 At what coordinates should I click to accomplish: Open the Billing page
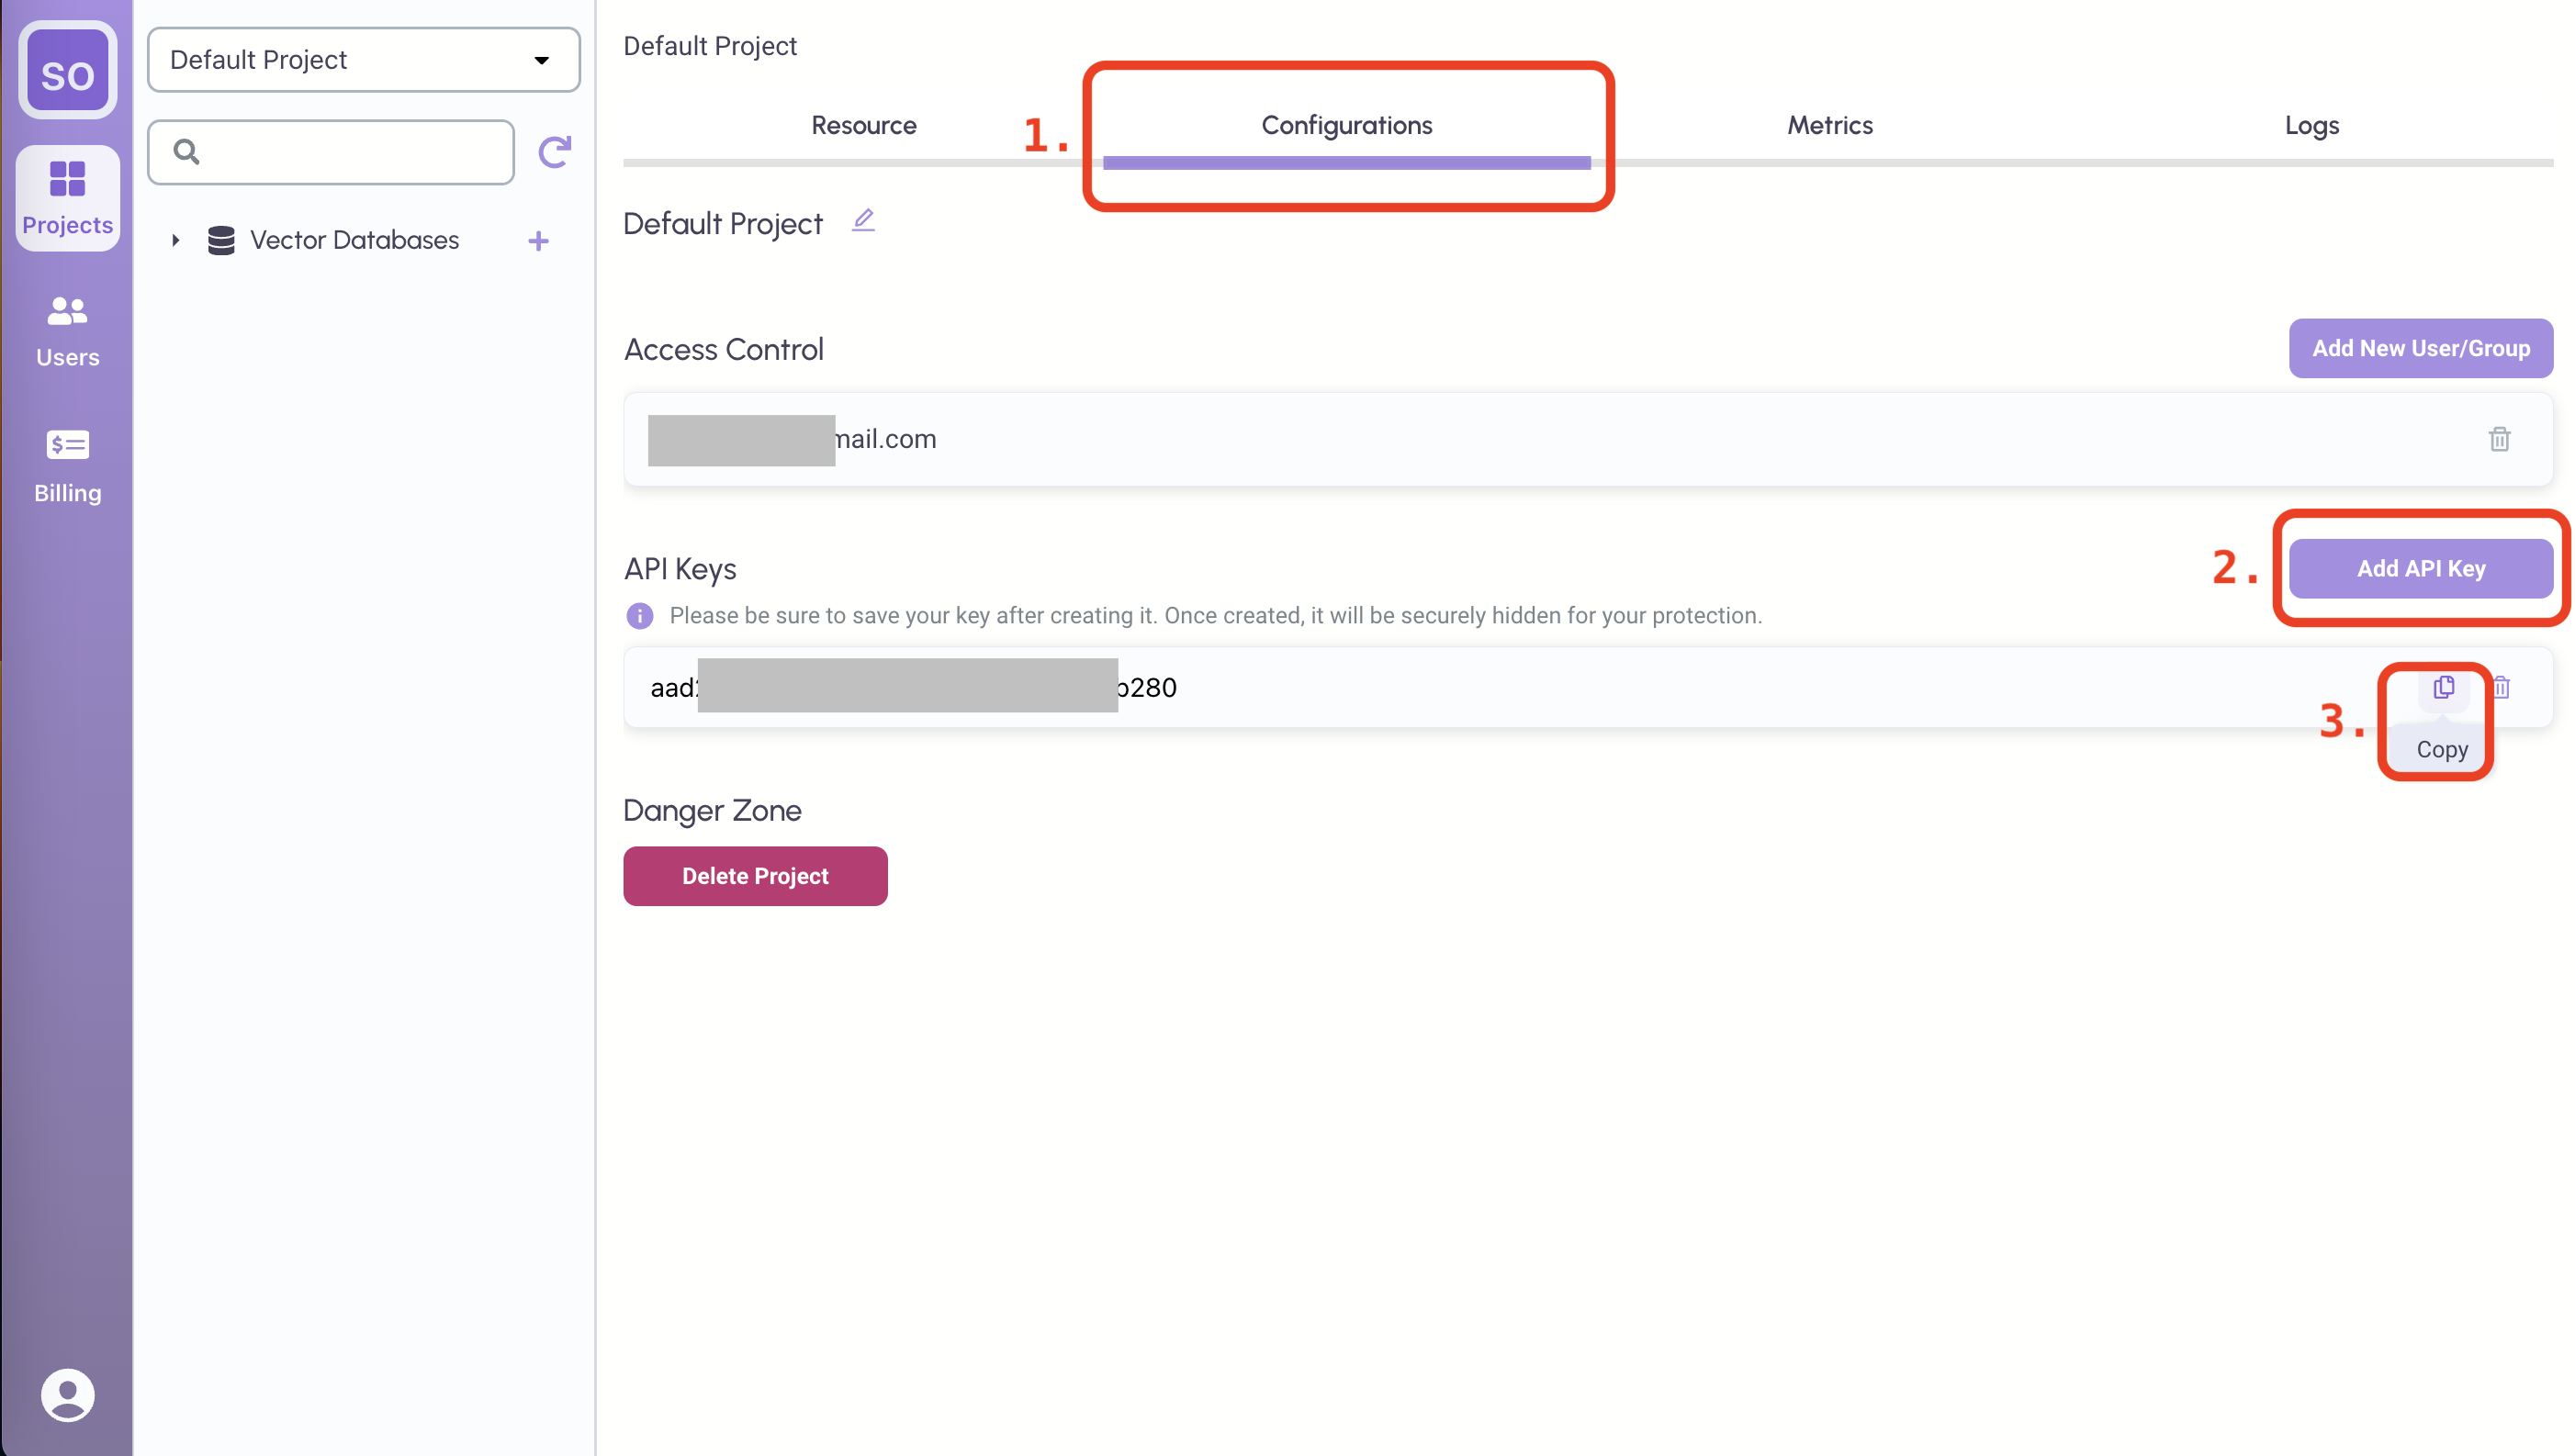pos(67,466)
